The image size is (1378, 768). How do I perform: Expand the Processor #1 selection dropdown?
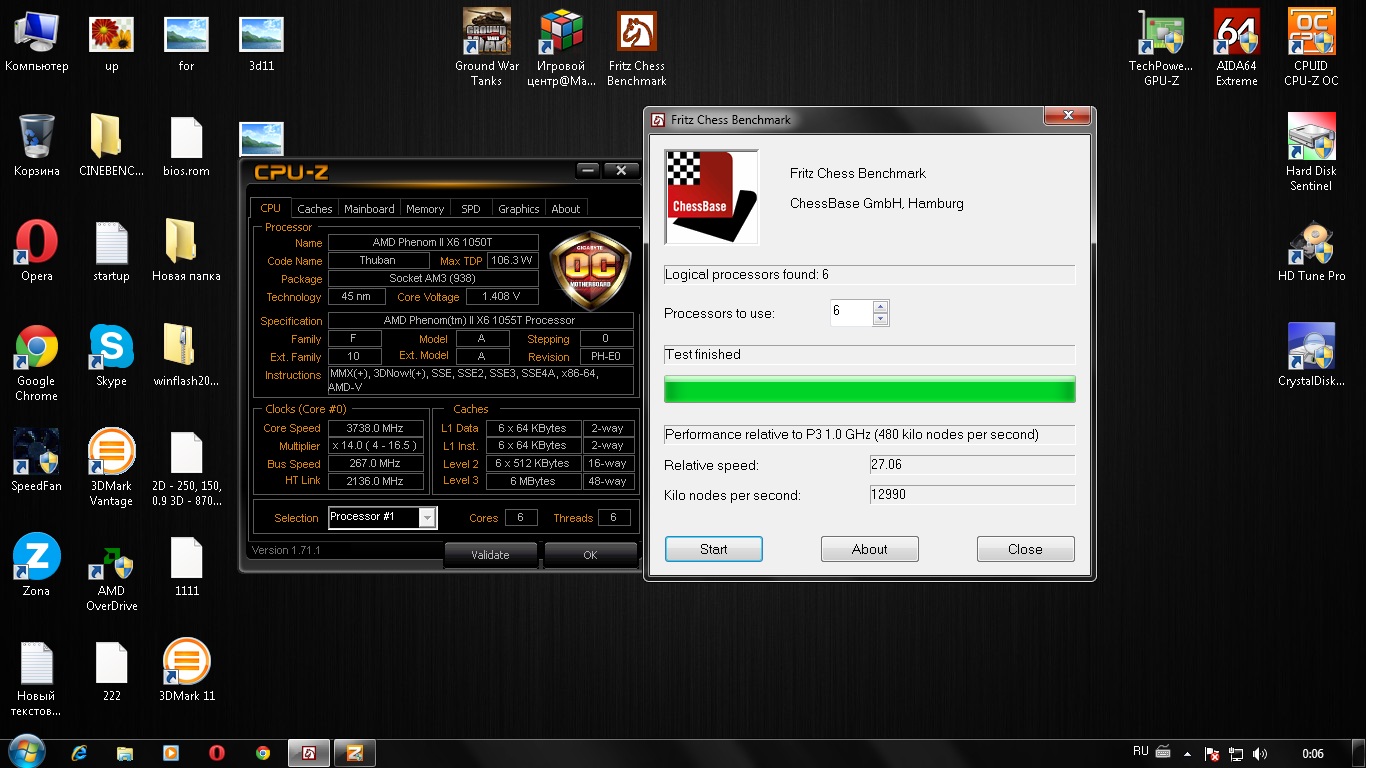click(x=427, y=518)
